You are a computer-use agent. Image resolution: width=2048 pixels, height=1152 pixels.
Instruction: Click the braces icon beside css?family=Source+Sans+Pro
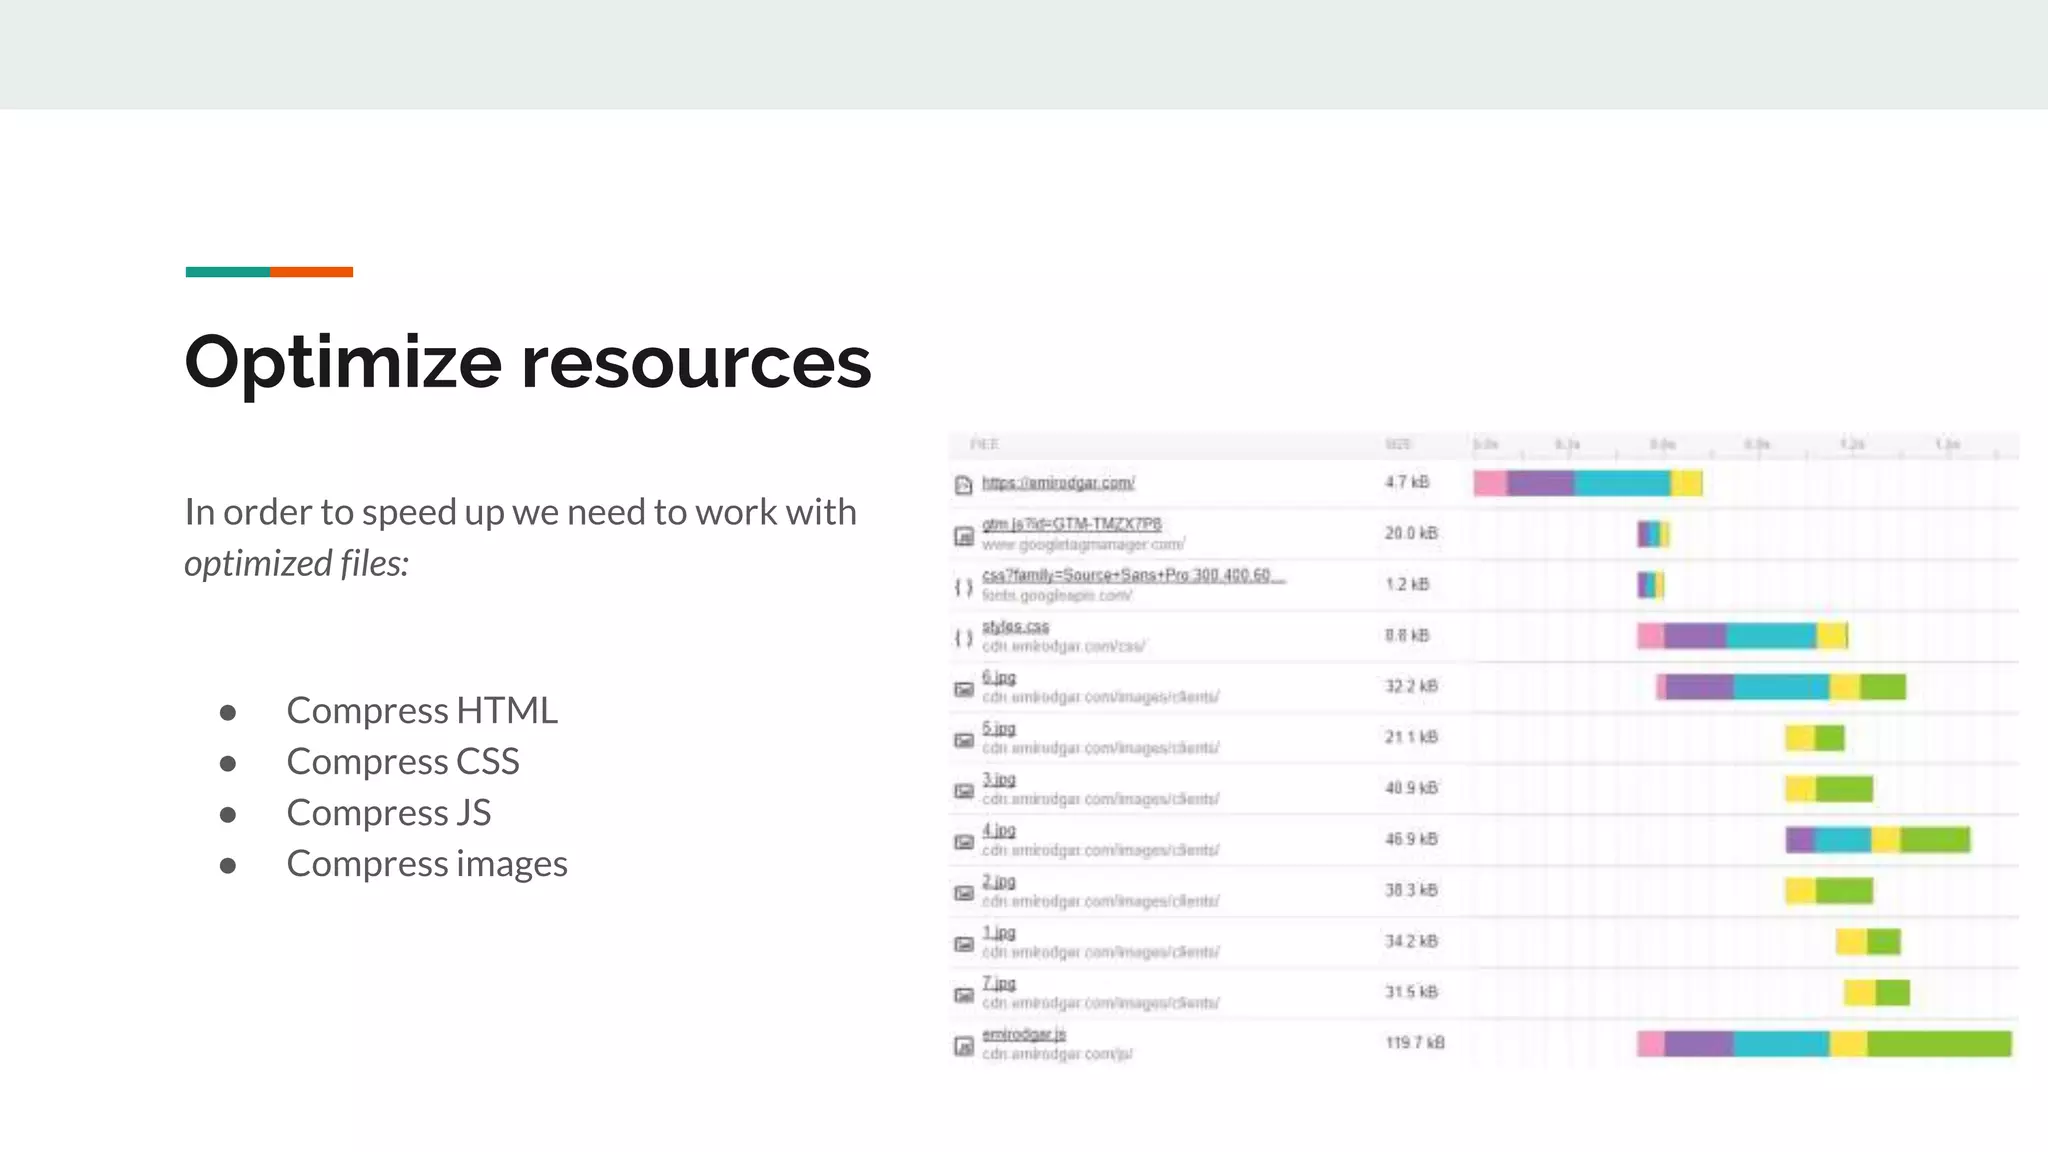pyautogui.click(x=963, y=587)
